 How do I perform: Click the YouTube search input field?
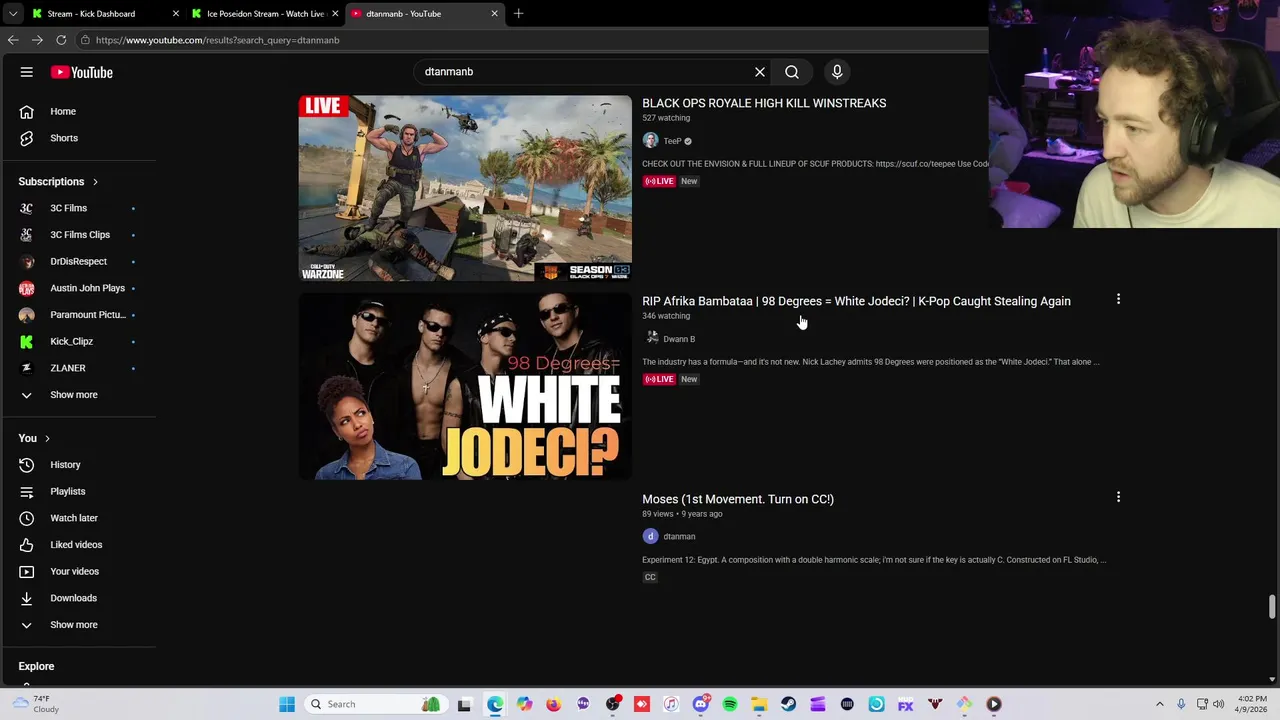pyautogui.click(x=585, y=72)
